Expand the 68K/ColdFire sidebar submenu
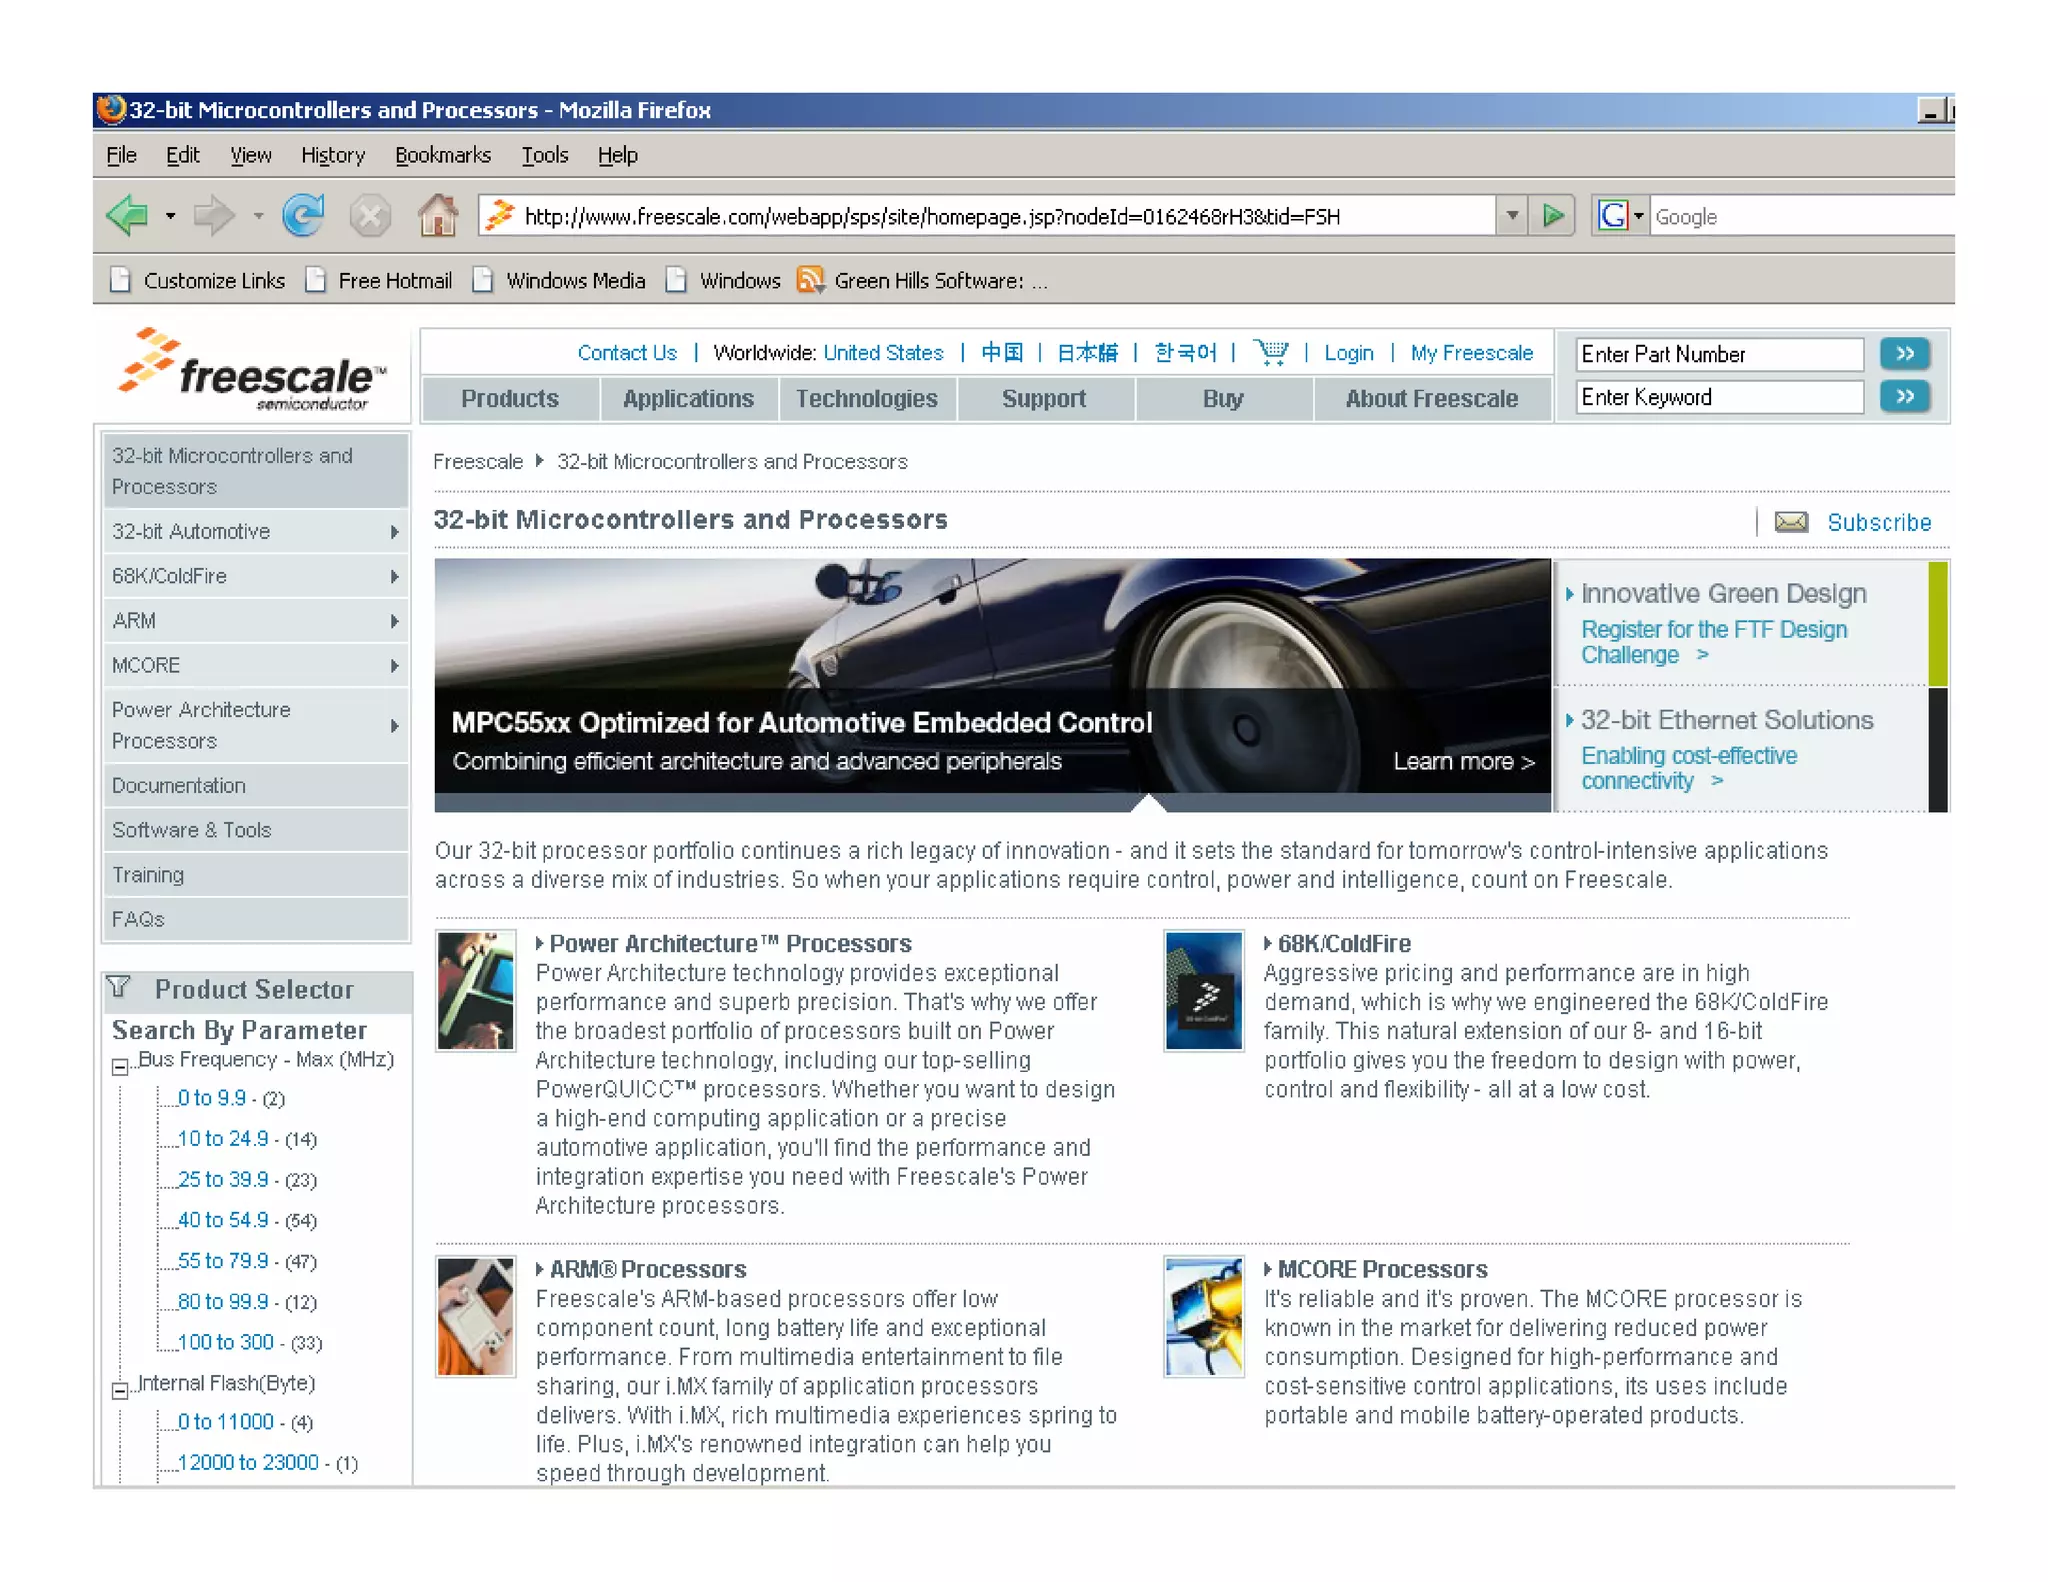The image size is (2048, 1582). (394, 576)
